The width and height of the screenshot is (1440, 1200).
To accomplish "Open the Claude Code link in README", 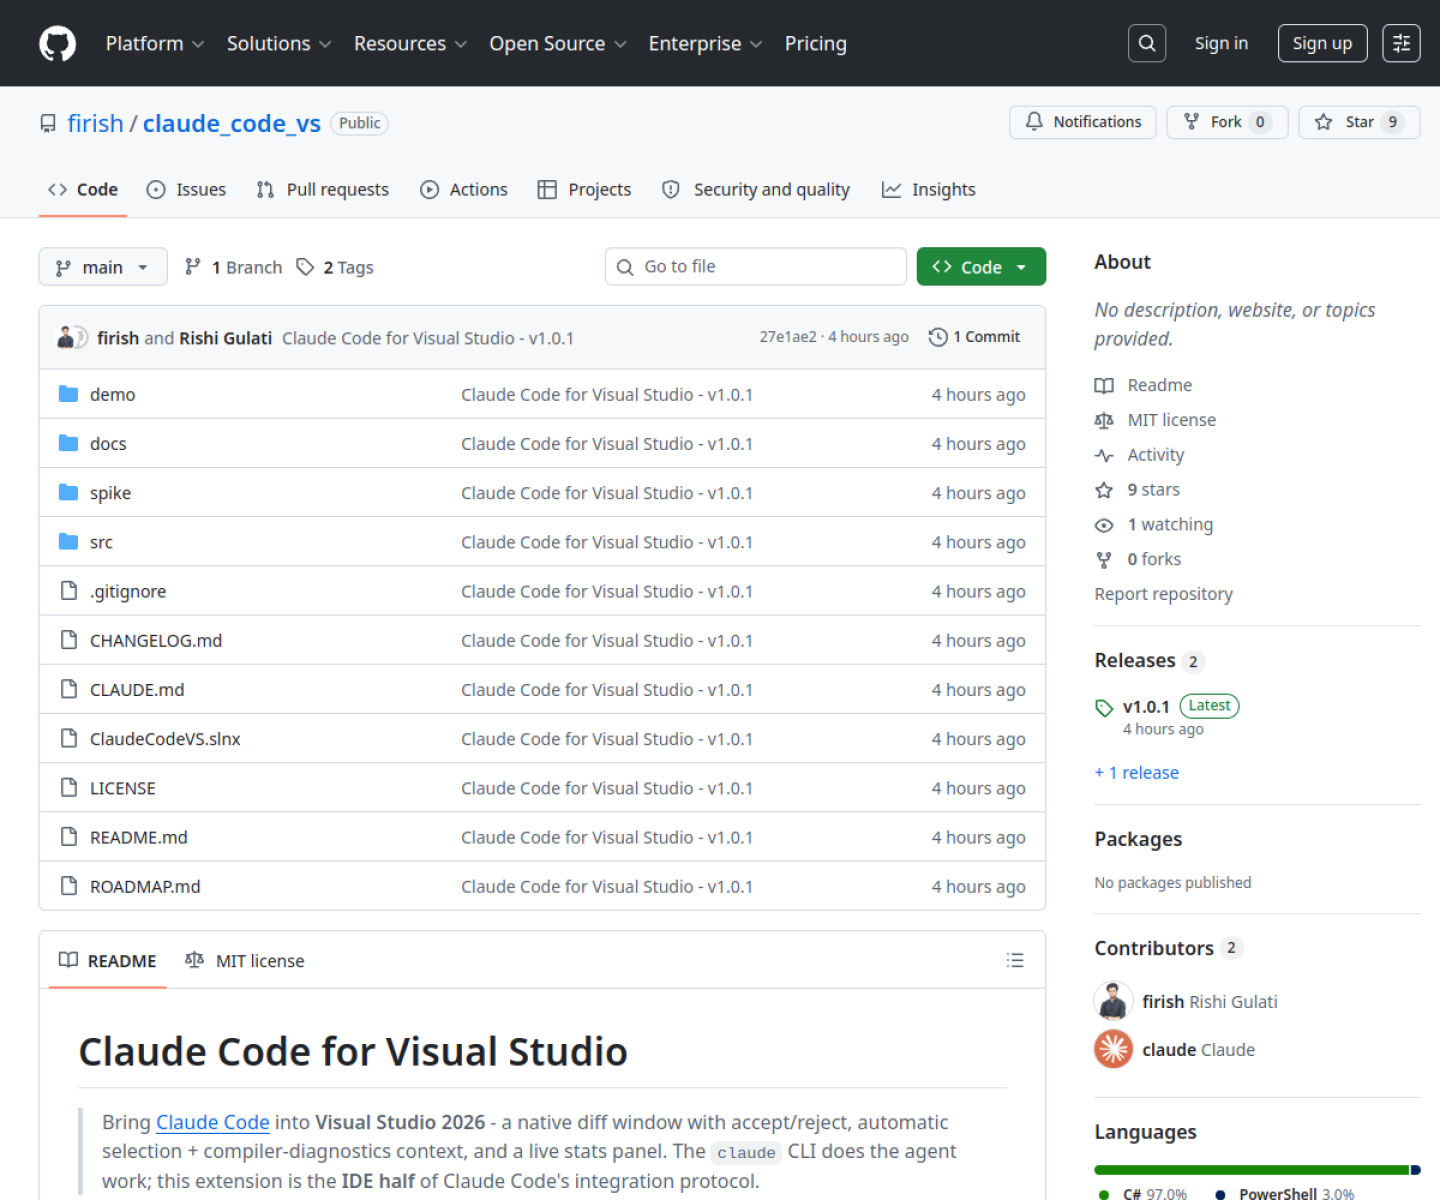I will click(213, 1122).
